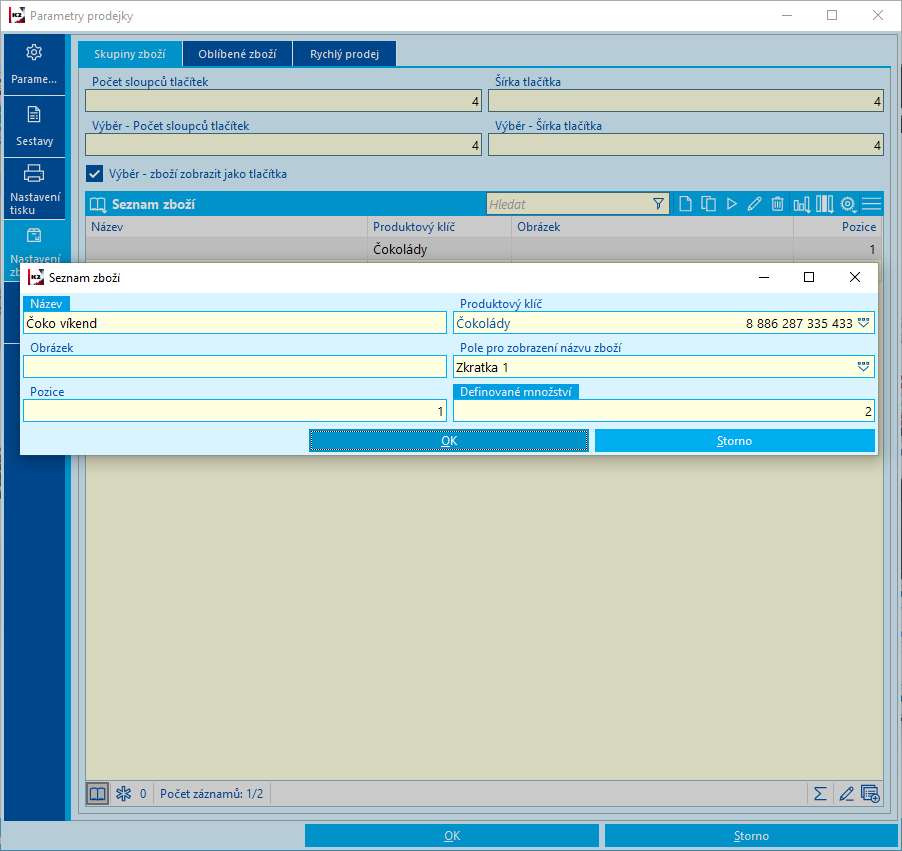Open the columns settings icon
Viewport: 902px width, 851px height.
[x=824, y=204]
